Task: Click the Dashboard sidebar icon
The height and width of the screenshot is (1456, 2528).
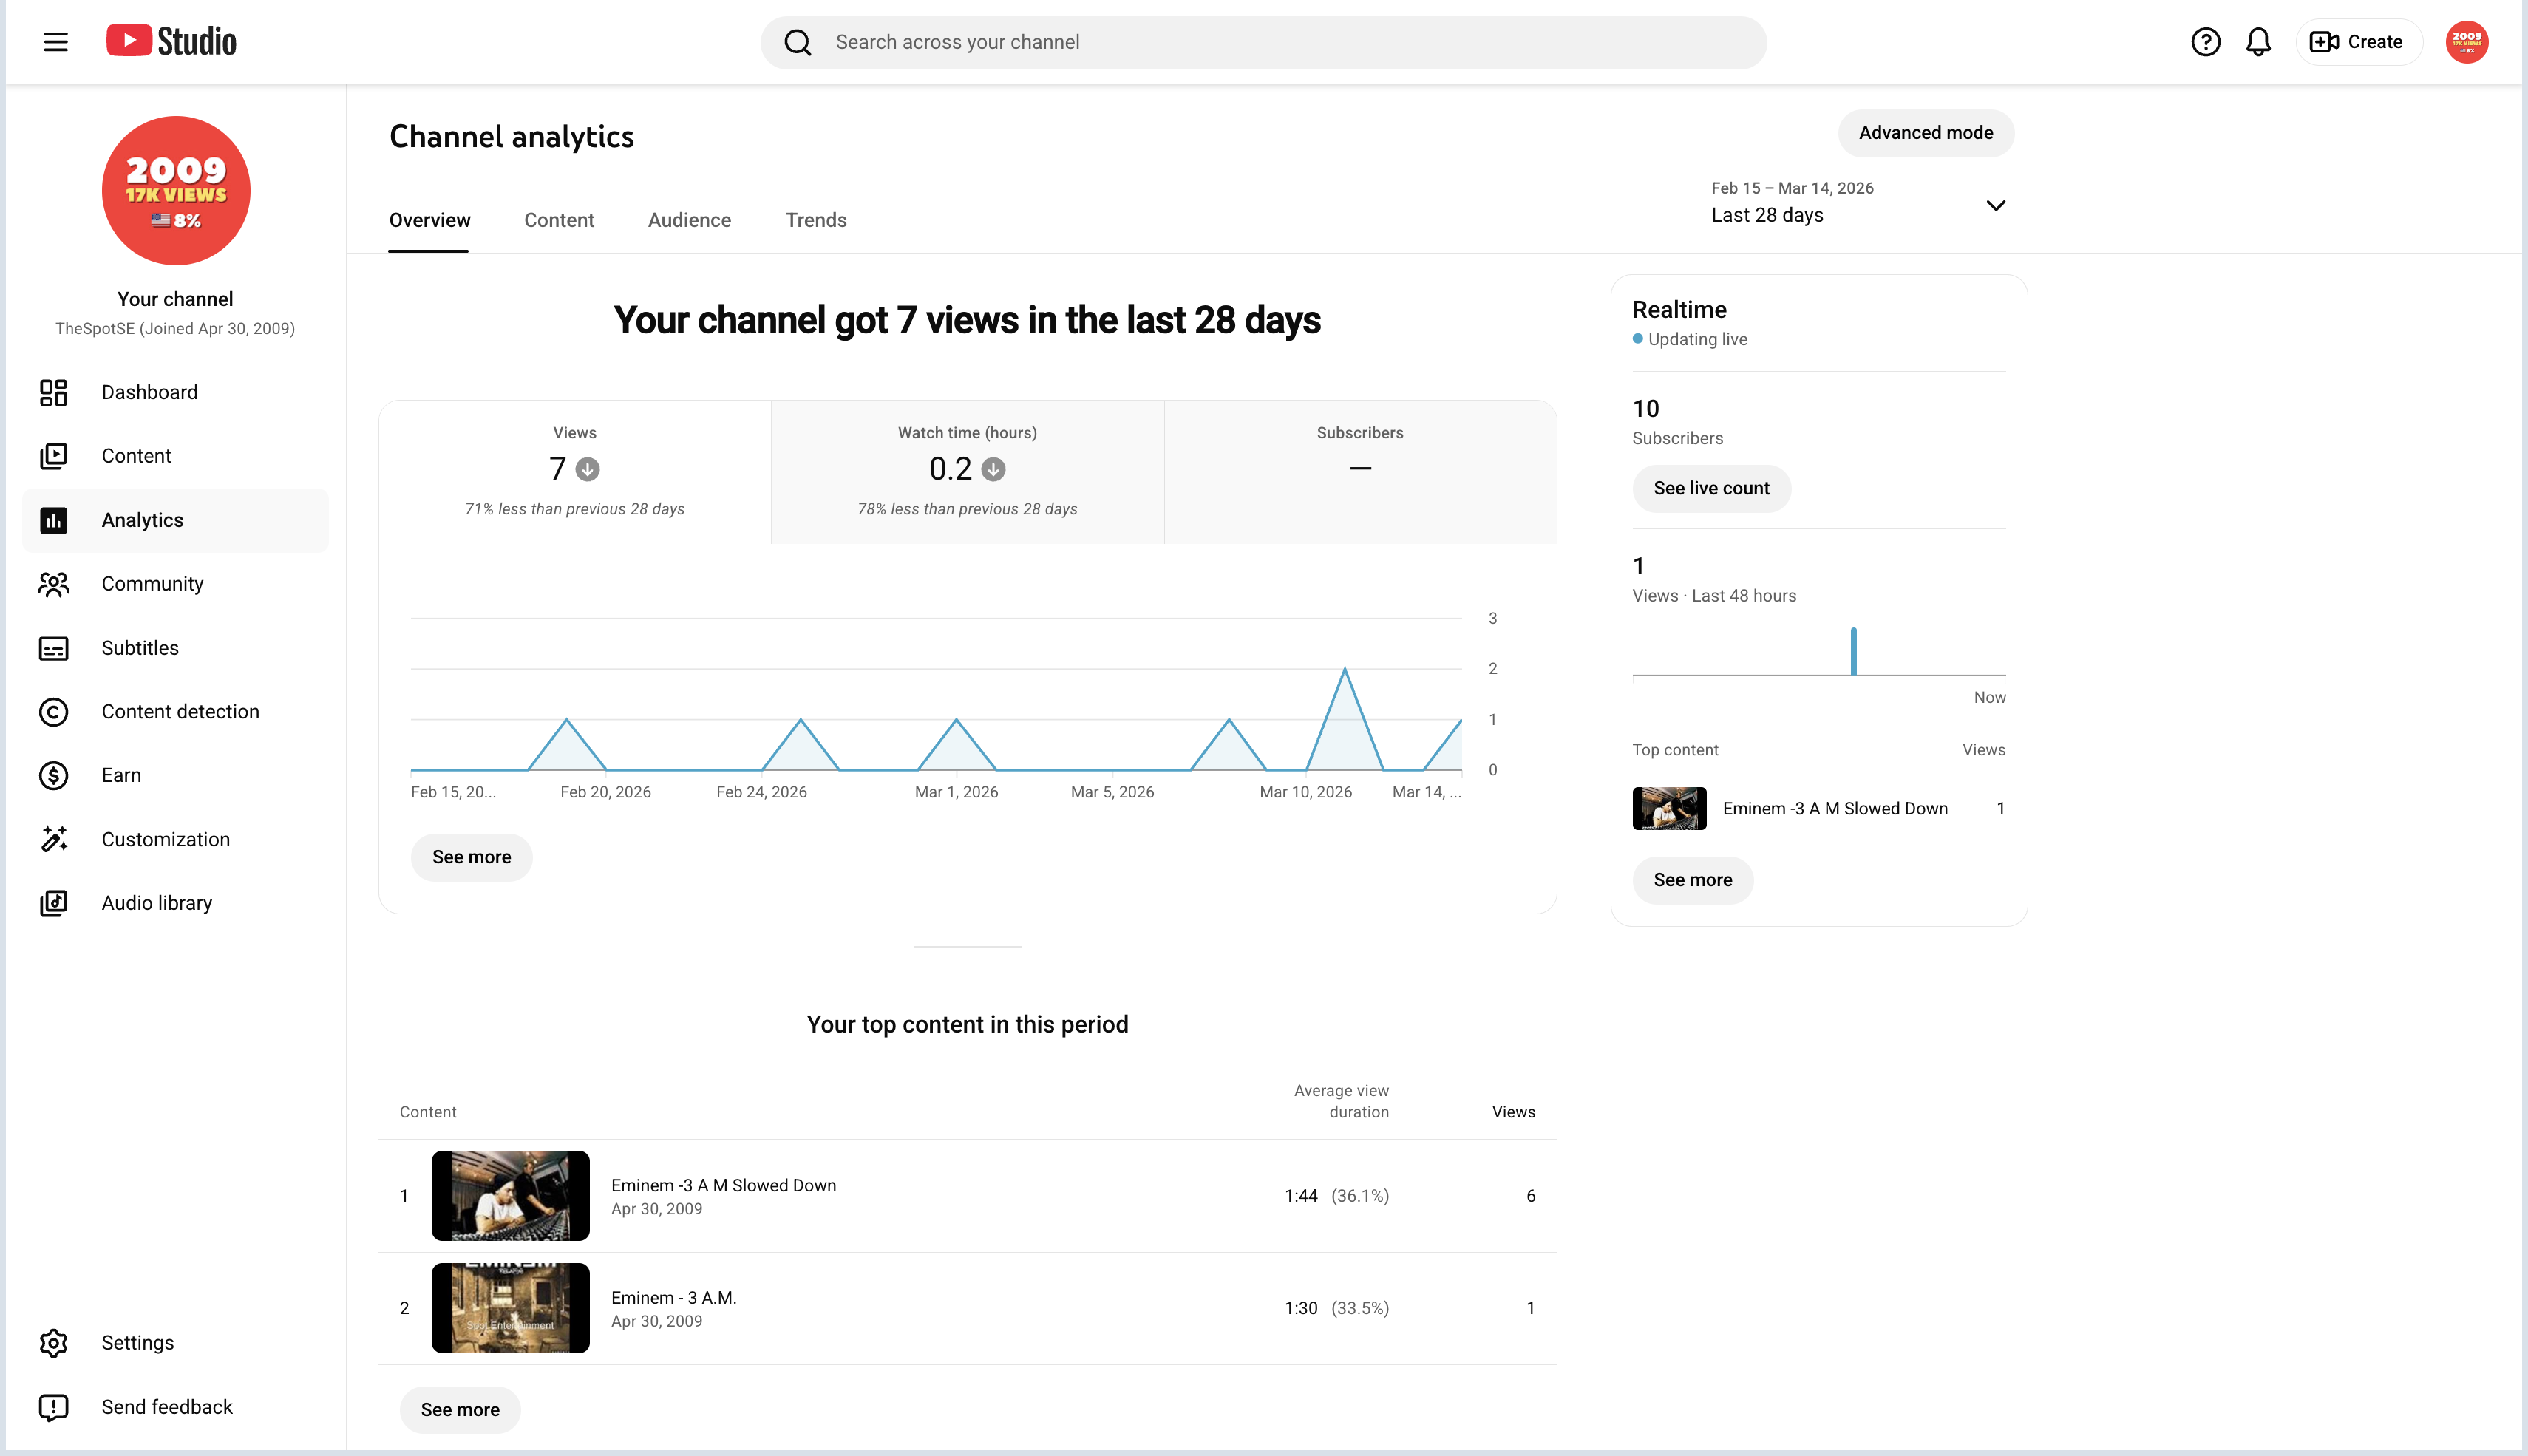Action: tap(53, 392)
